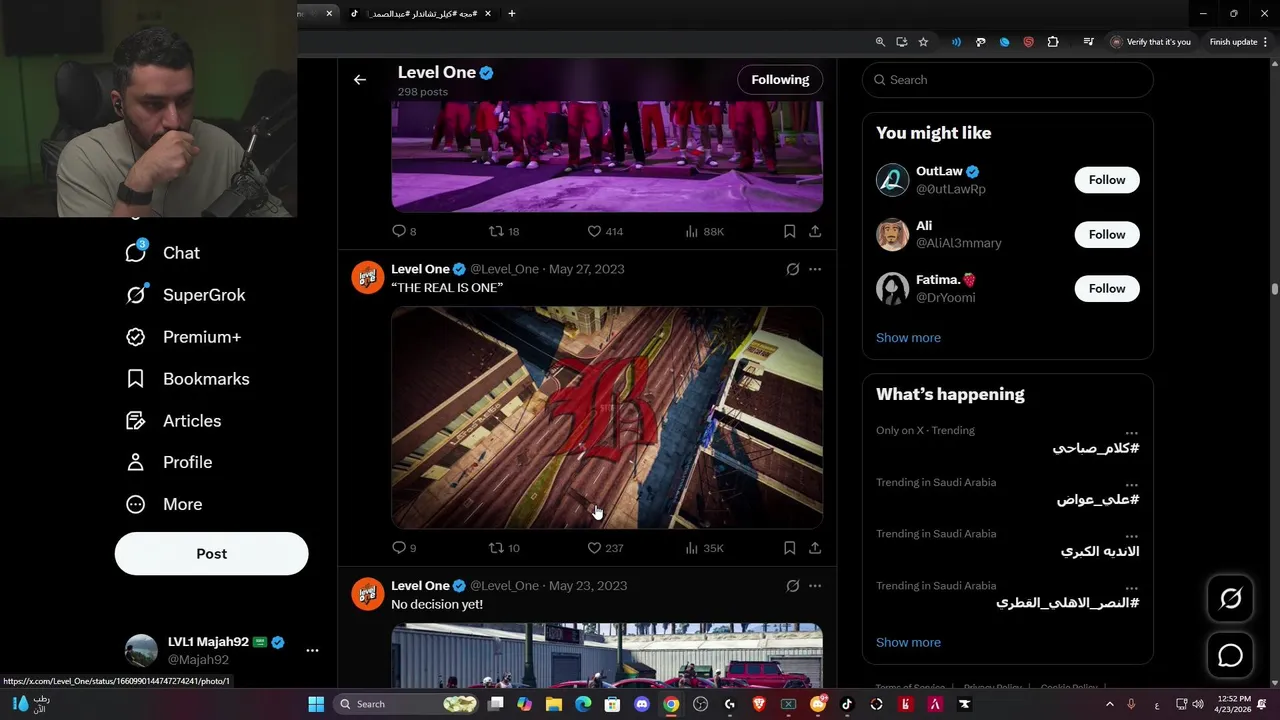Open the account menu next to LVL1 Majah92
Image resolution: width=1280 pixels, height=720 pixels.
point(312,650)
